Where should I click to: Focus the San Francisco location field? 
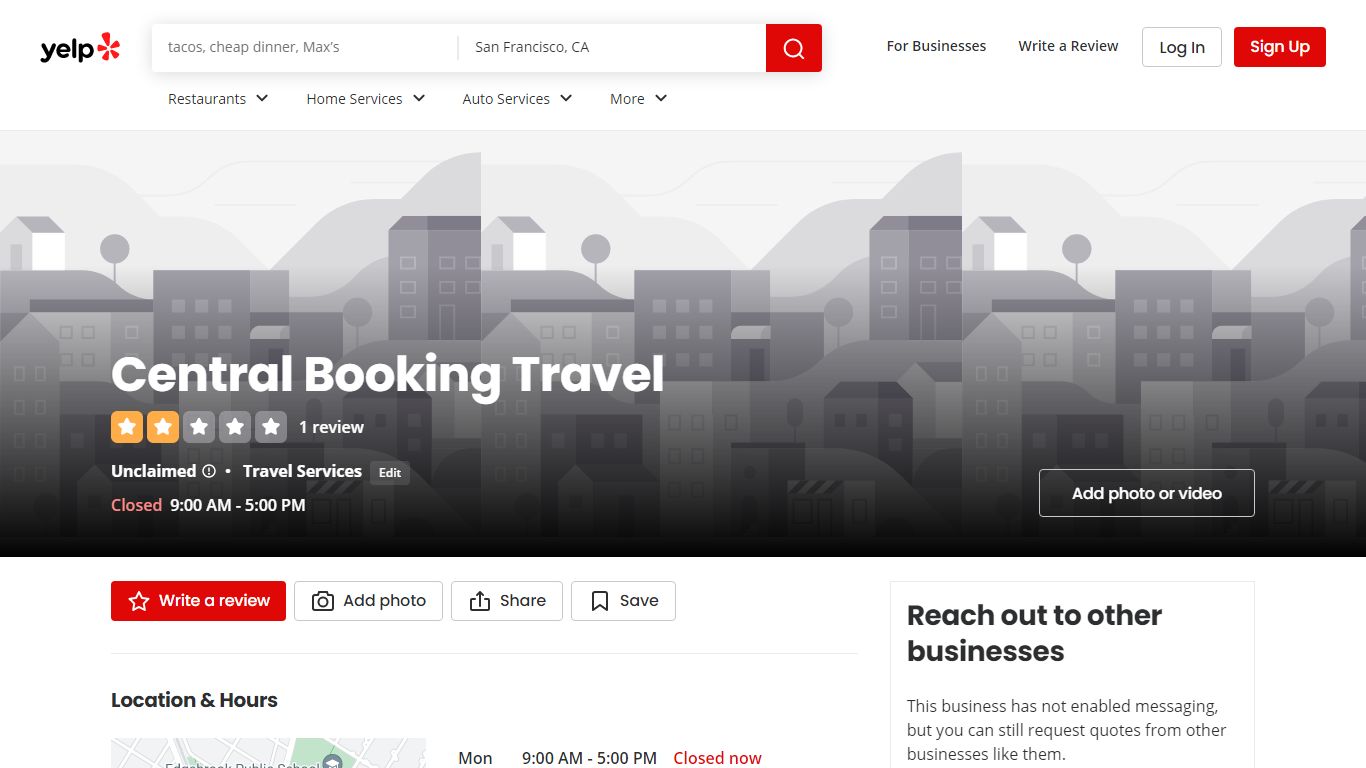[612, 47]
